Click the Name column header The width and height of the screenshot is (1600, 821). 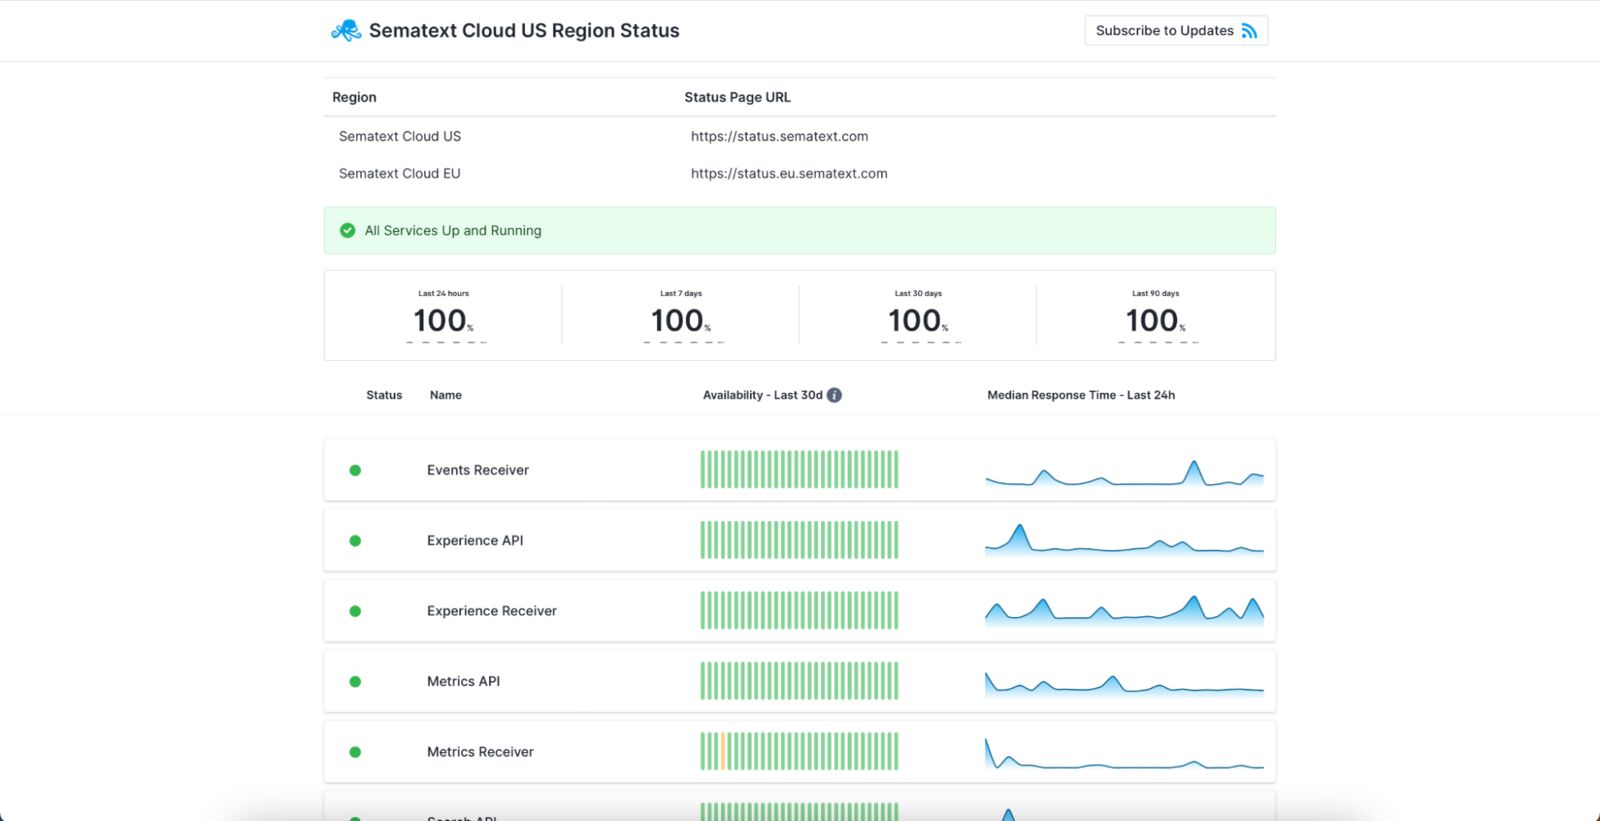click(x=446, y=395)
